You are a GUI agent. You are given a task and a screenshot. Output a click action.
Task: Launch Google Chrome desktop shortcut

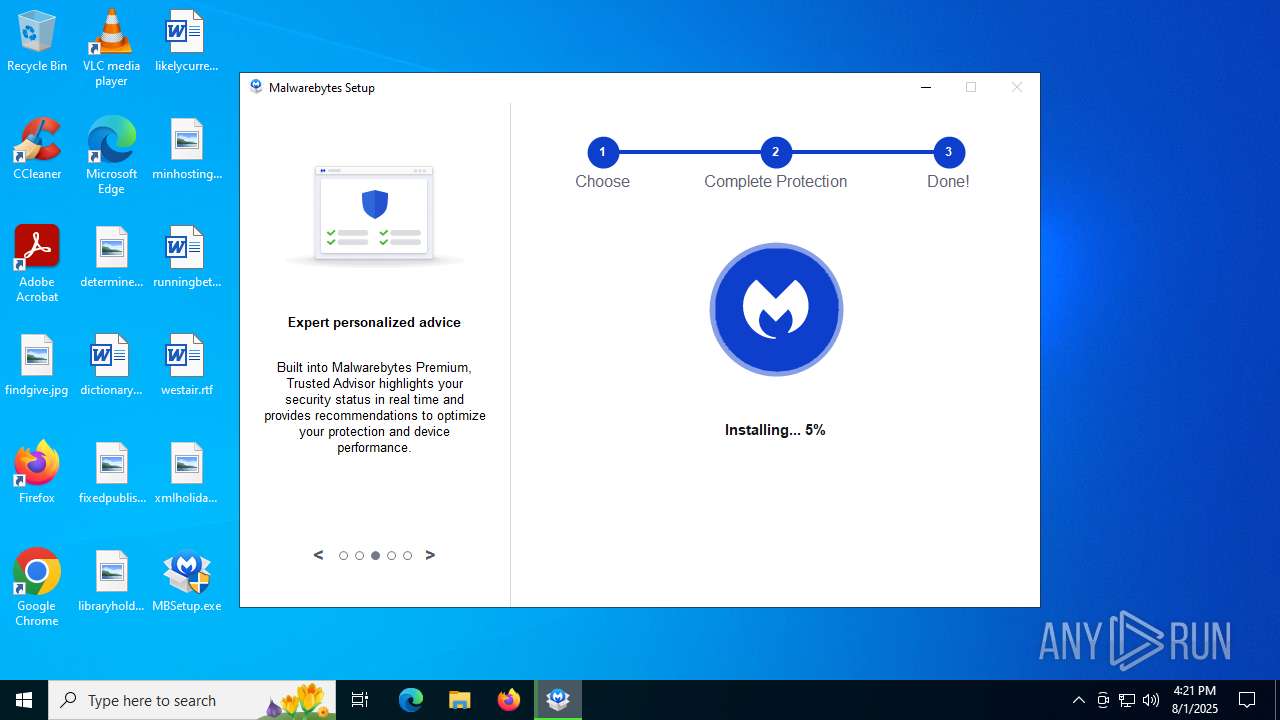pyautogui.click(x=37, y=588)
